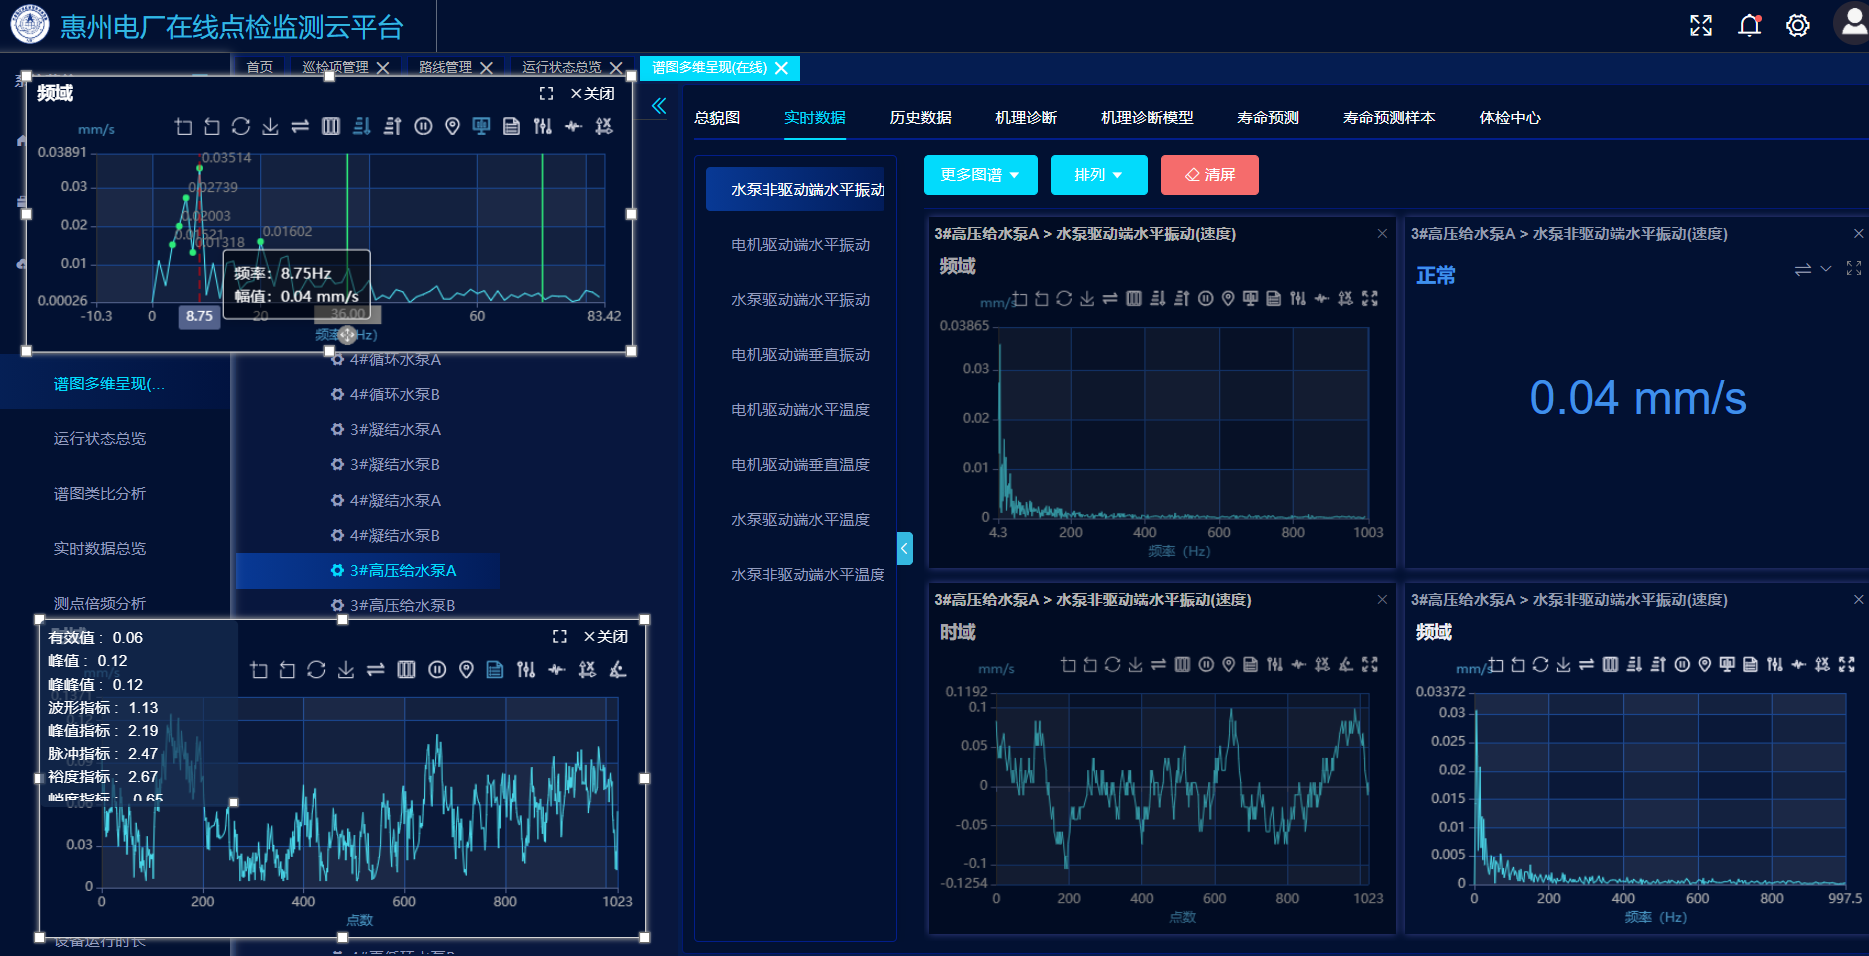Click the map pin marker icon in top-left popup

[452, 127]
